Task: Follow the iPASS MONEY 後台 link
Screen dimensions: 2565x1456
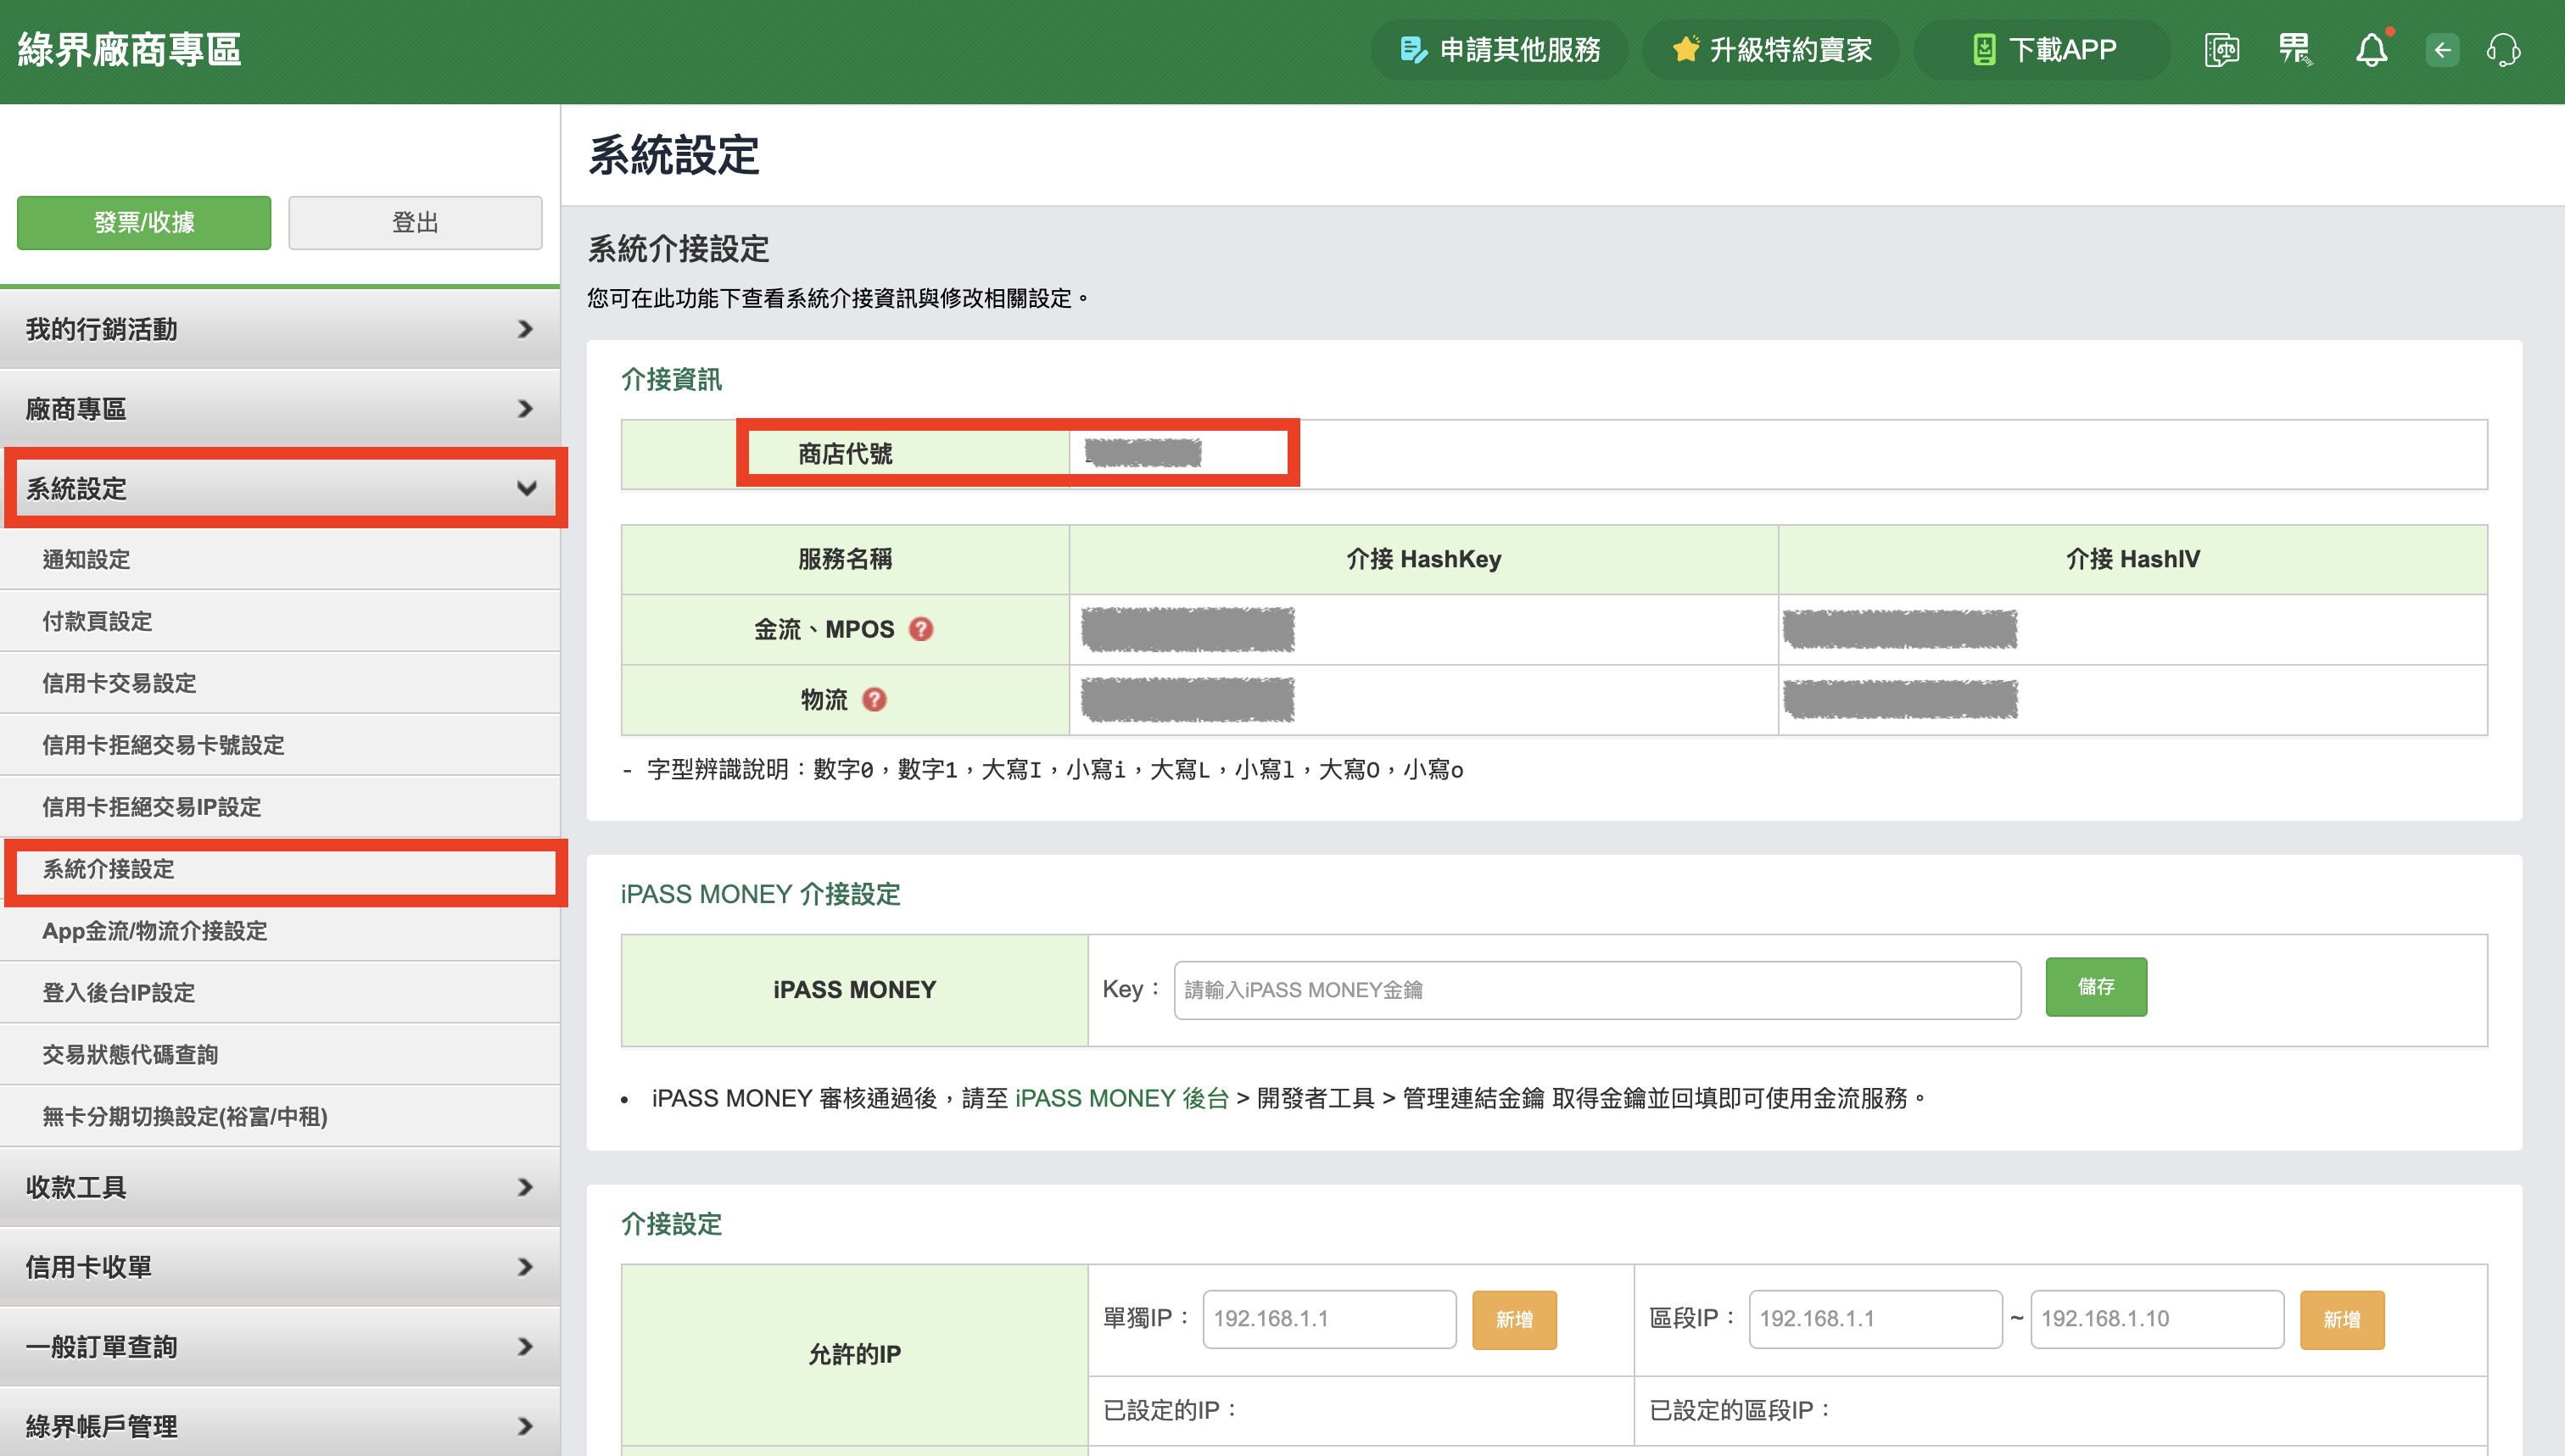Action: [x=1122, y=1098]
